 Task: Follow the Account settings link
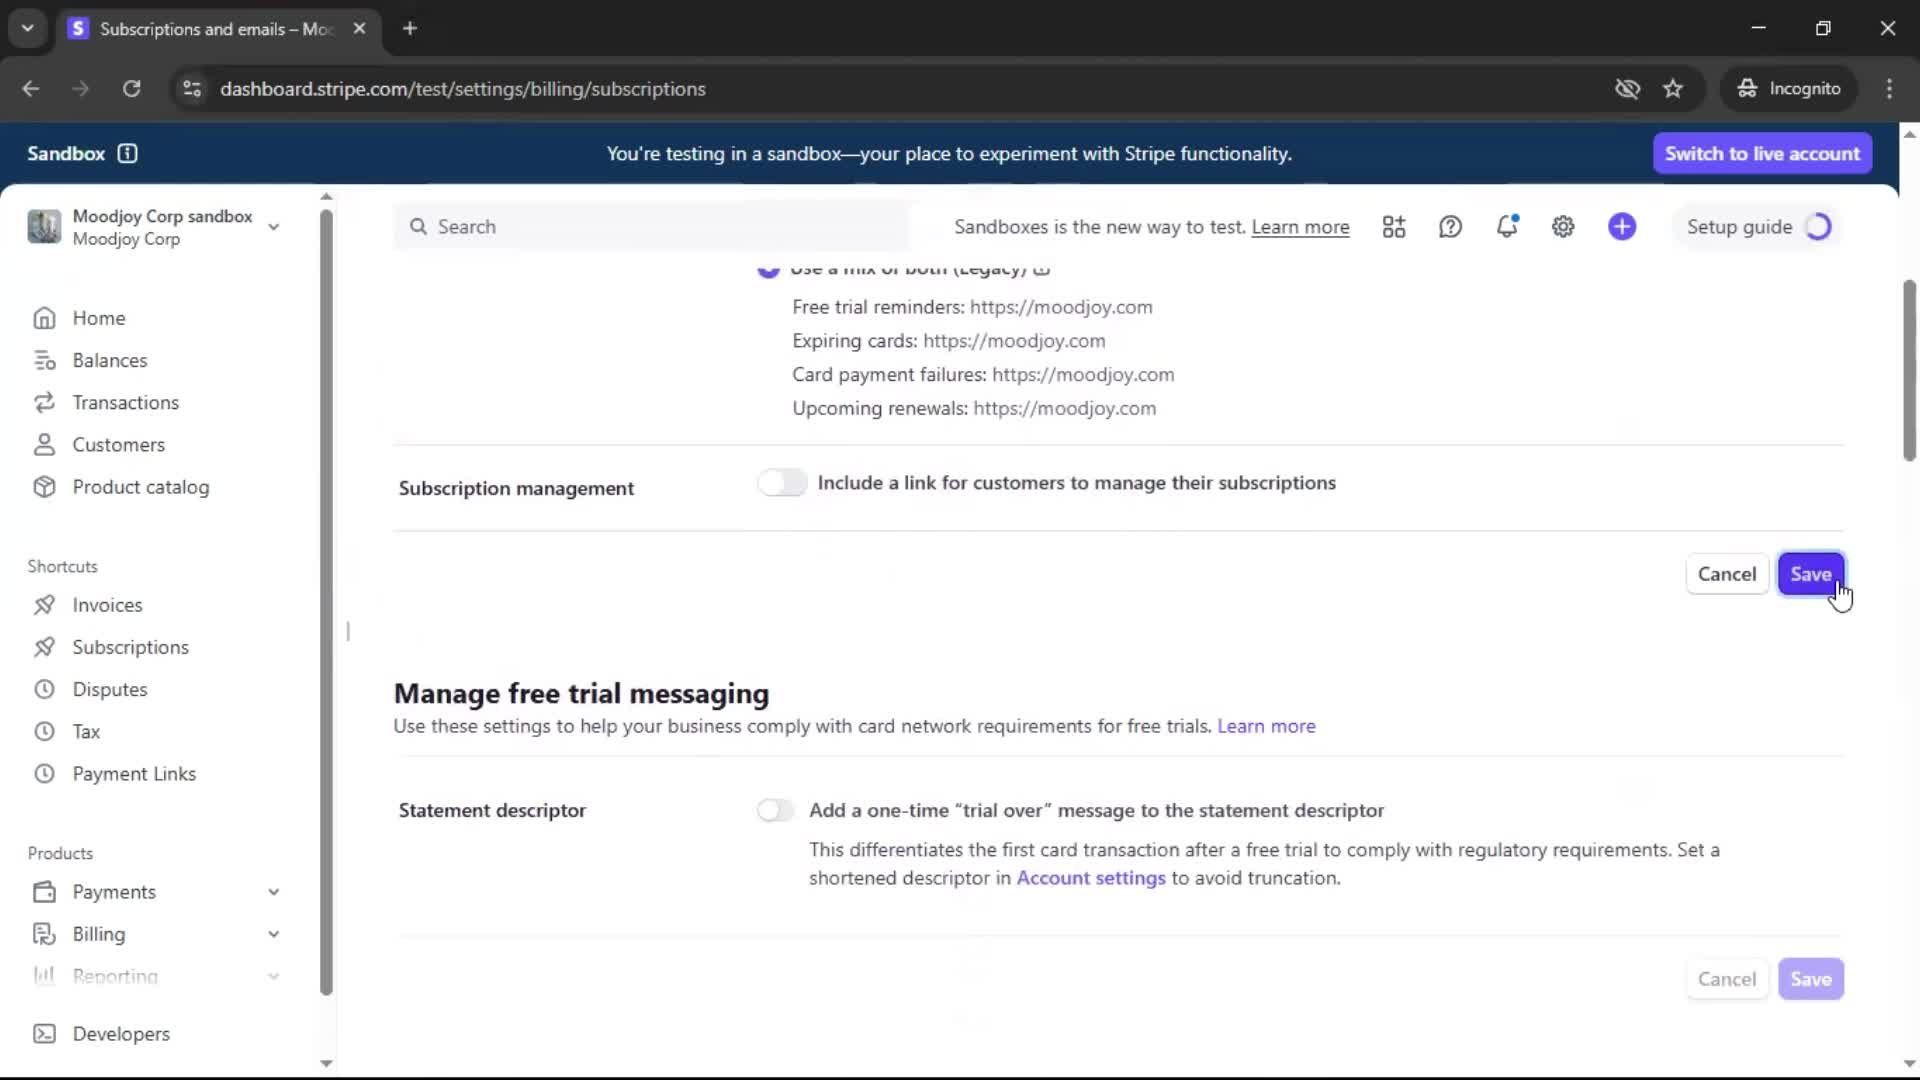click(x=1090, y=878)
